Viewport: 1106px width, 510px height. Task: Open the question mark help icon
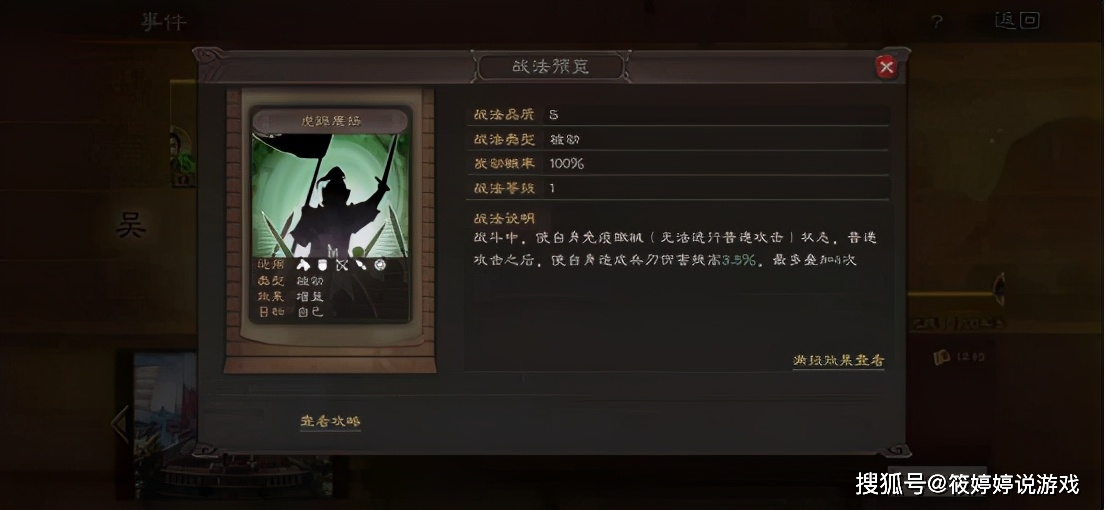tap(937, 22)
